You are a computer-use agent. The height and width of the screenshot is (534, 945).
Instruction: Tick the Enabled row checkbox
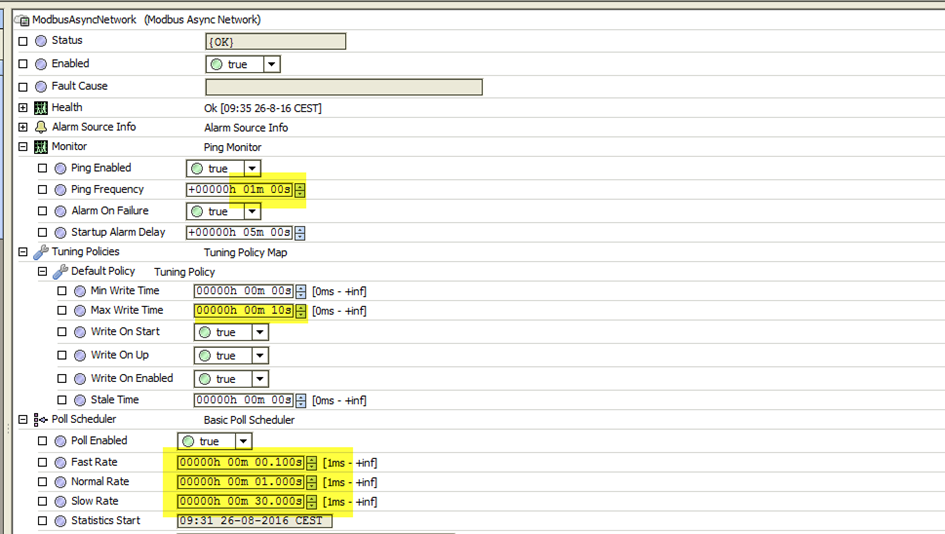pyautogui.click(x=23, y=64)
